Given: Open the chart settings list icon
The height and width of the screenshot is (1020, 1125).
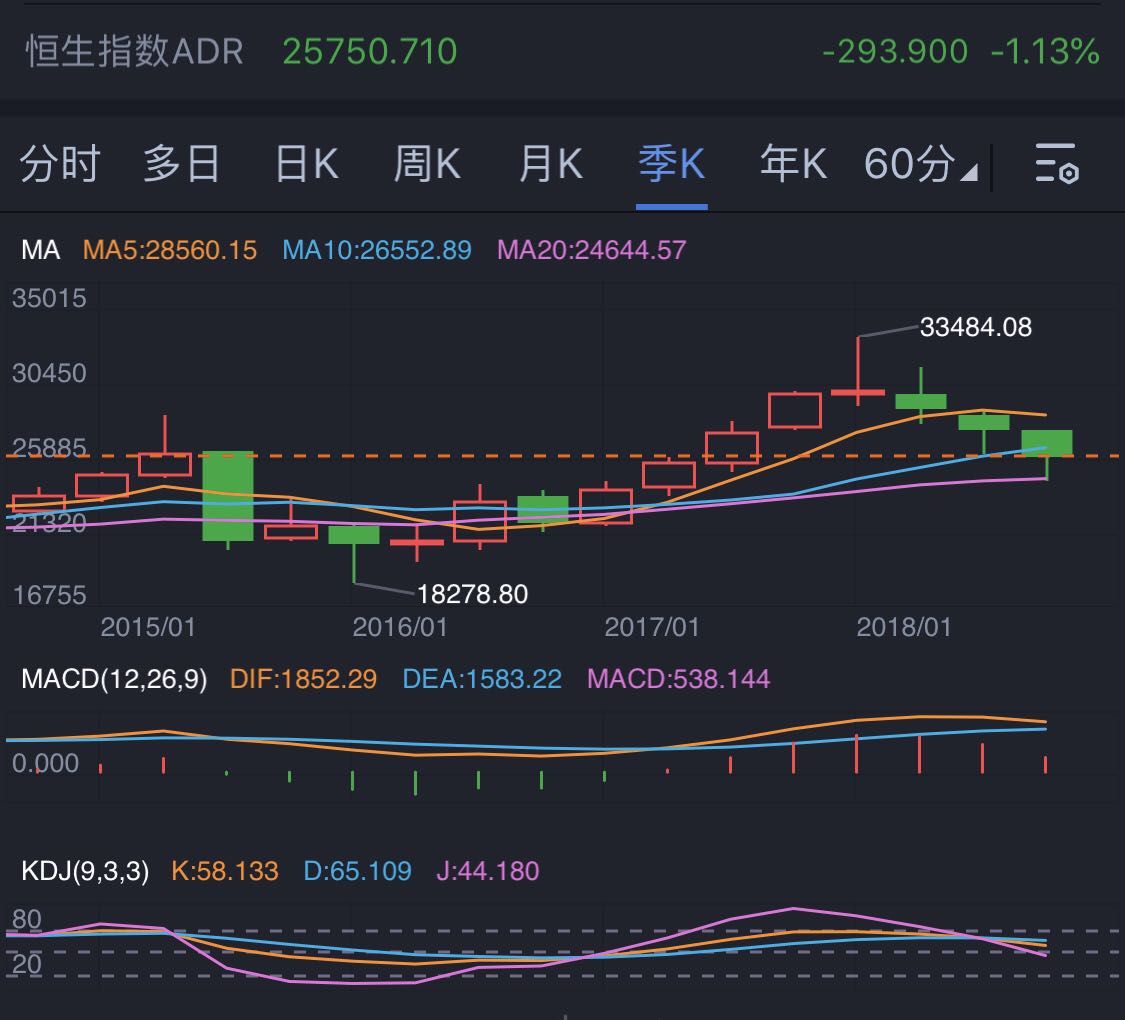Looking at the screenshot, I should [x=1056, y=164].
